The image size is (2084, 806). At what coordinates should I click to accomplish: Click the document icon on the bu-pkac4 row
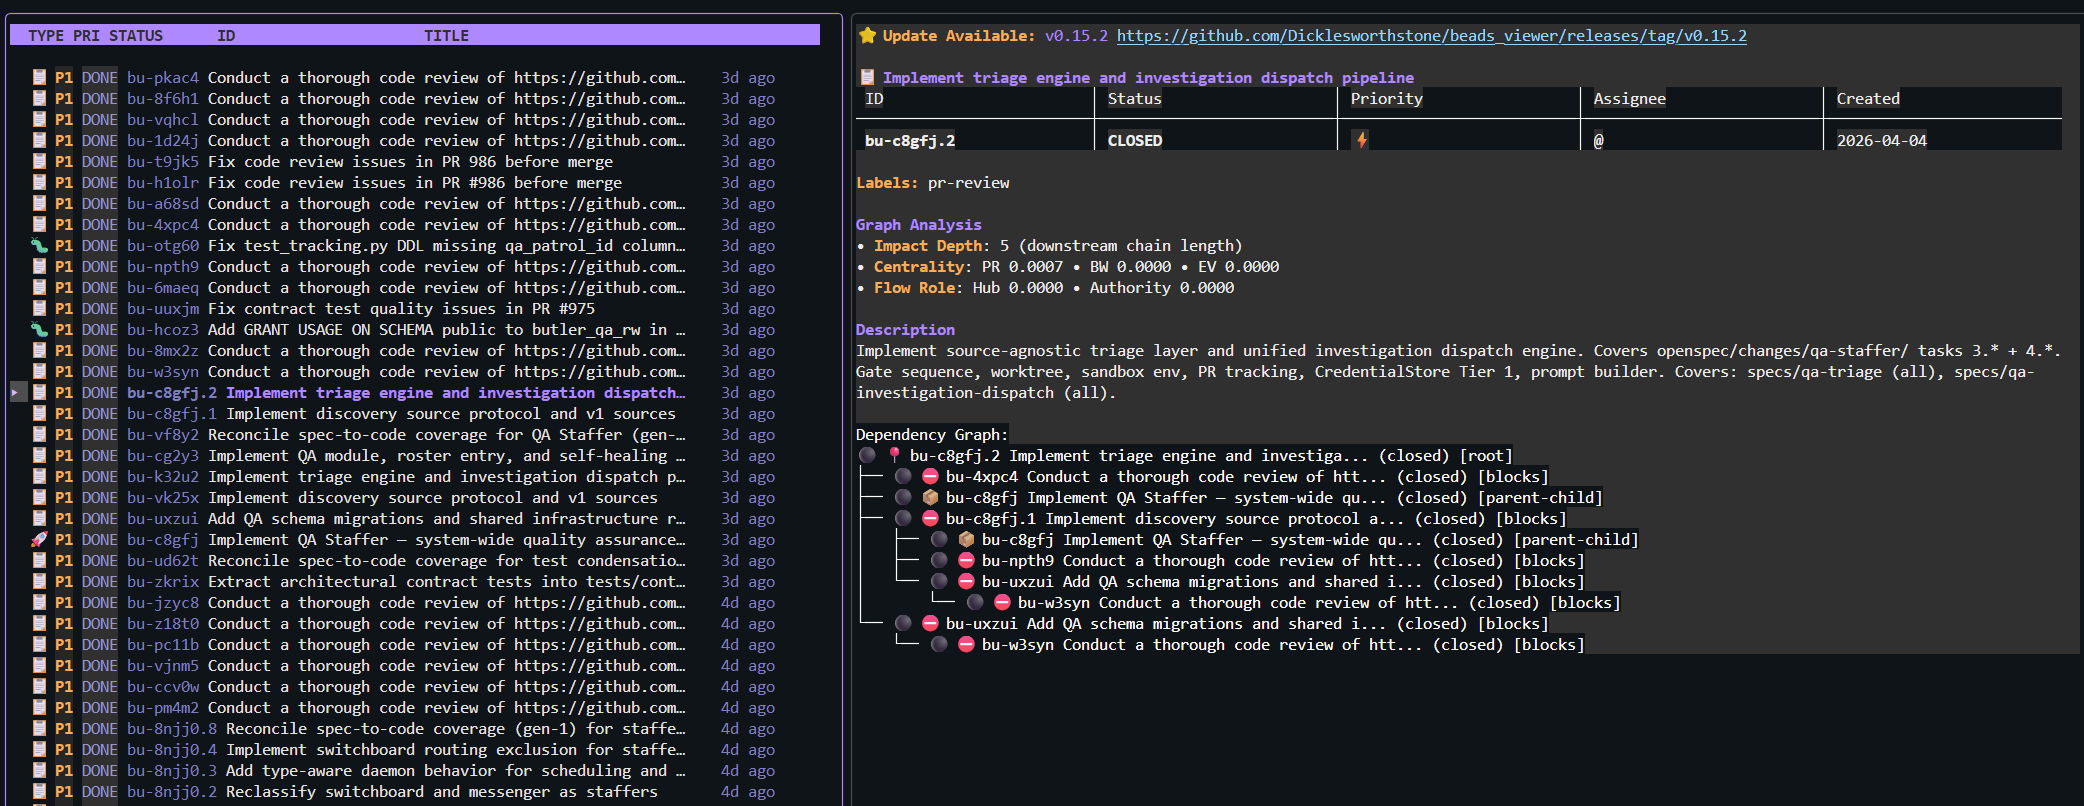39,78
